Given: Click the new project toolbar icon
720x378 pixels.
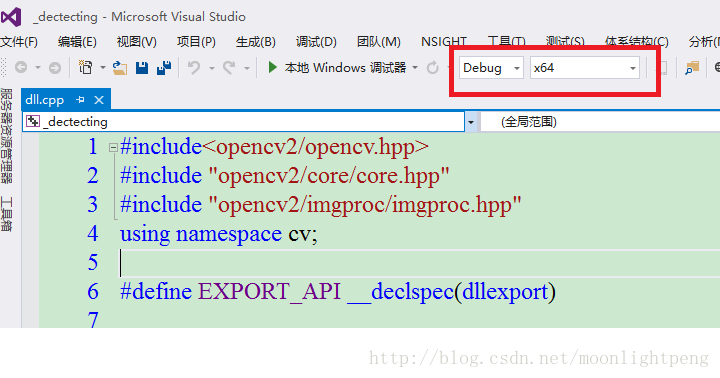Looking at the screenshot, I should (x=85, y=68).
